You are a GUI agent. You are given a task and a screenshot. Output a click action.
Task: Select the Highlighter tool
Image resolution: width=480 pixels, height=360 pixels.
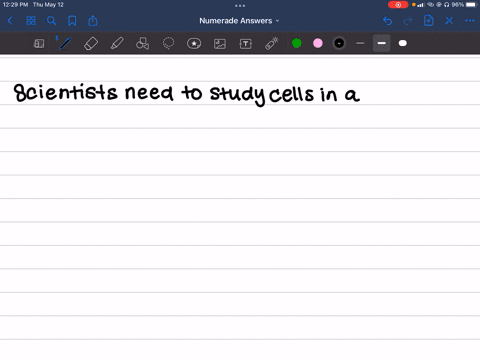pyautogui.click(x=117, y=43)
